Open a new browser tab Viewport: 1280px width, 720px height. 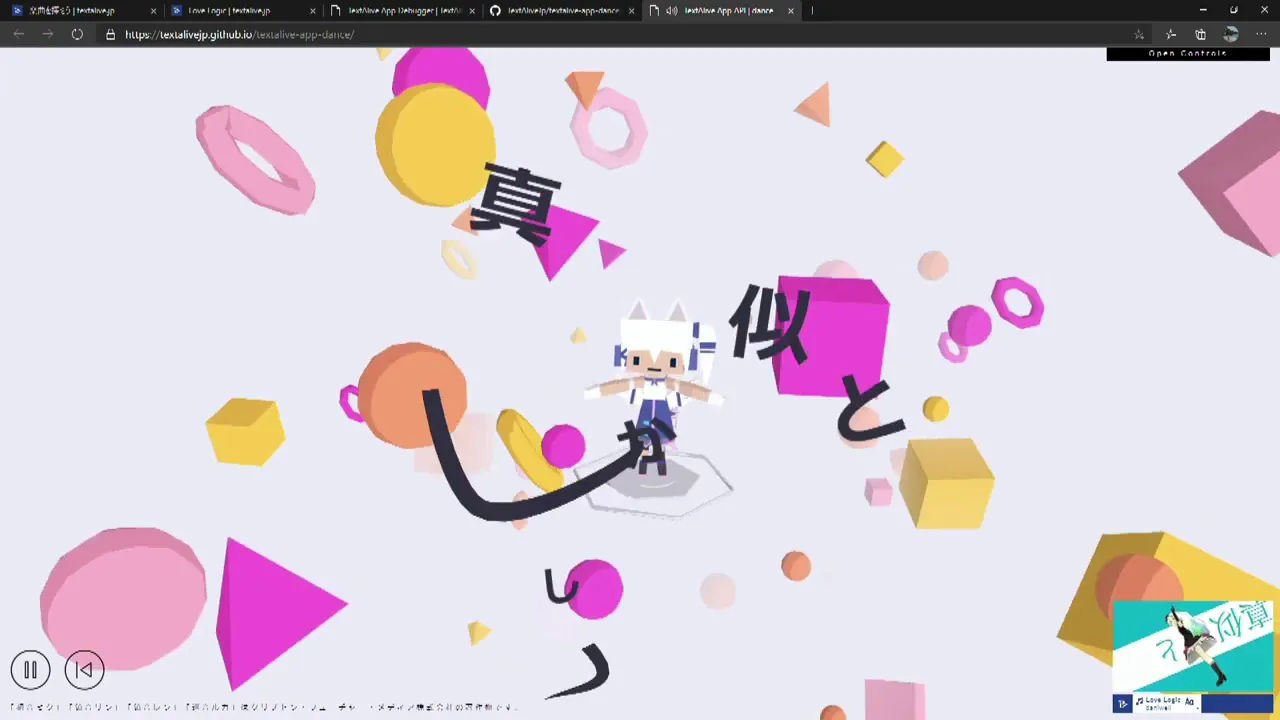click(x=812, y=11)
